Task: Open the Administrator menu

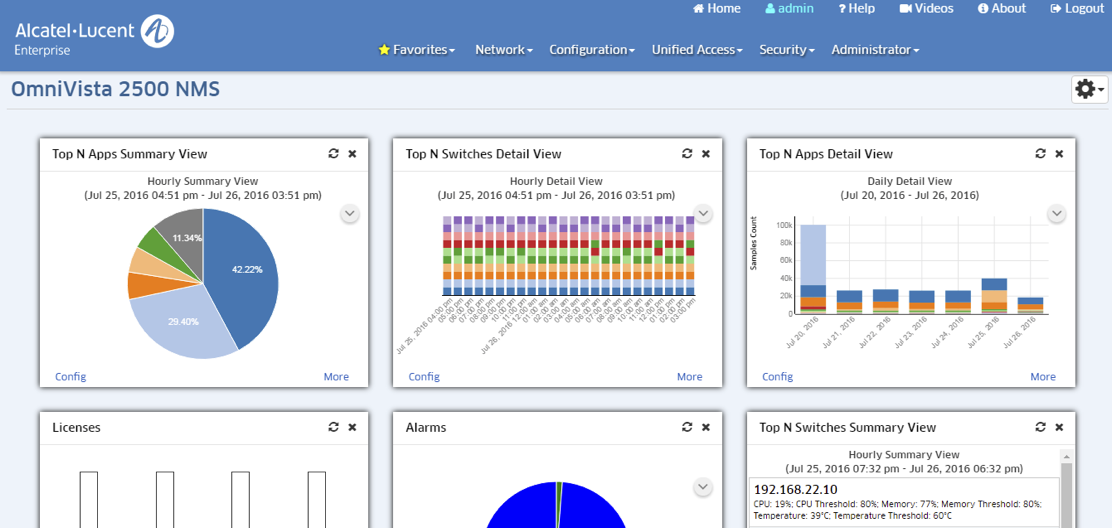Action: (x=876, y=50)
